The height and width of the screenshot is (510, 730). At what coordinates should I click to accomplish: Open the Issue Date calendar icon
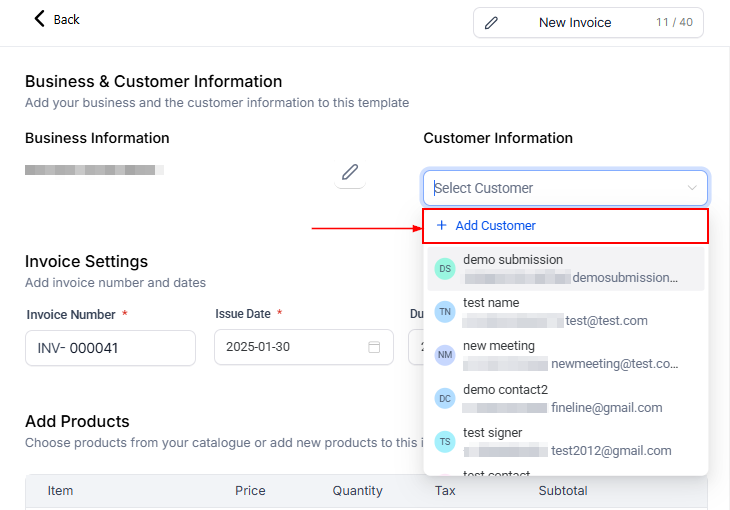pyautogui.click(x=374, y=347)
